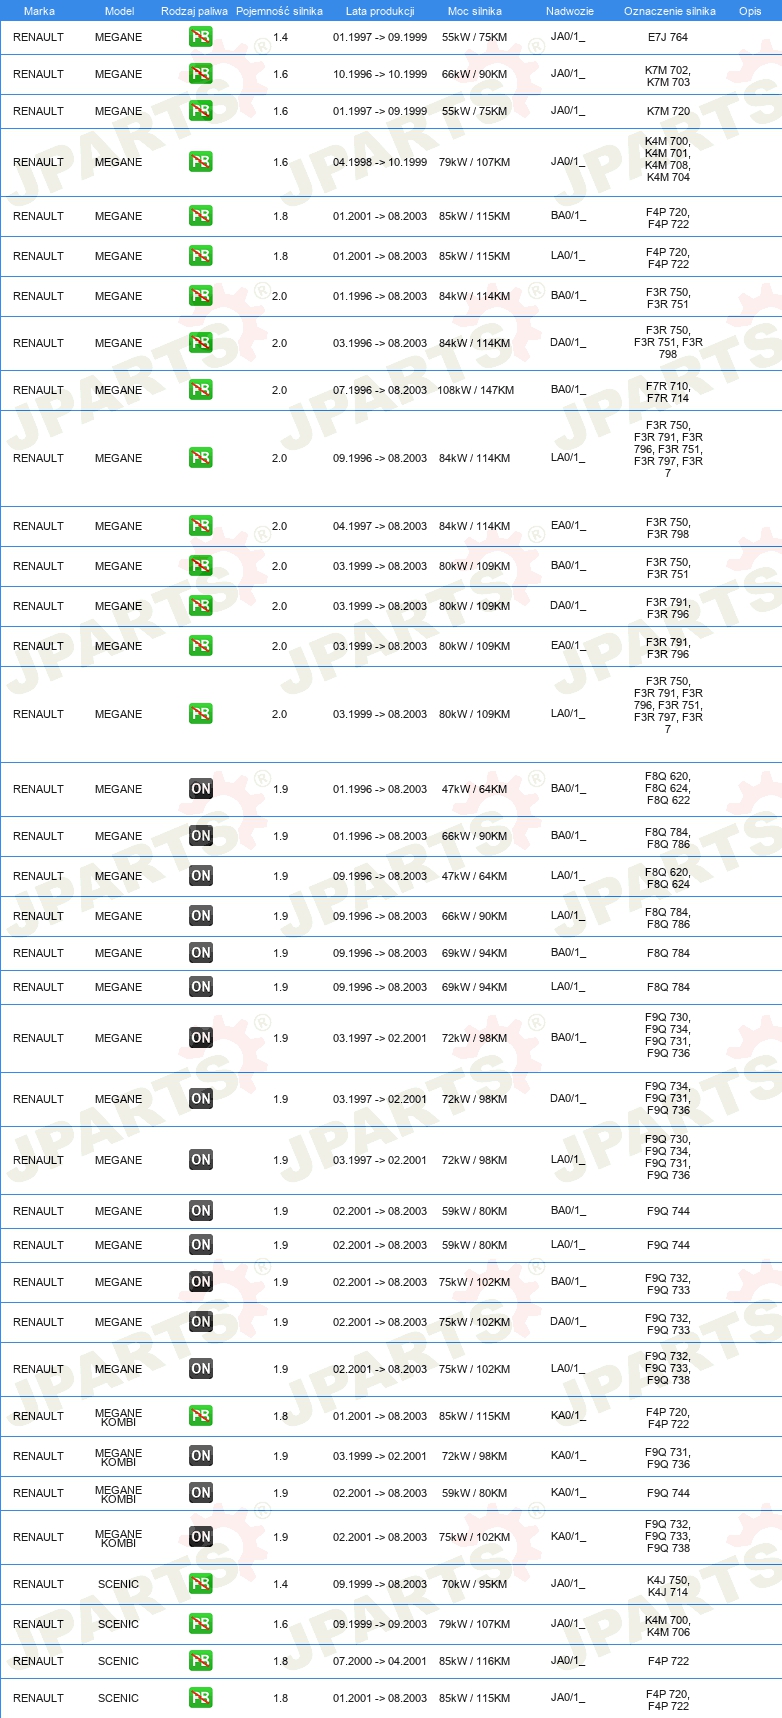Click the petrol icon in the K7M 720 row
782x1718 pixels.
(200, 111)
